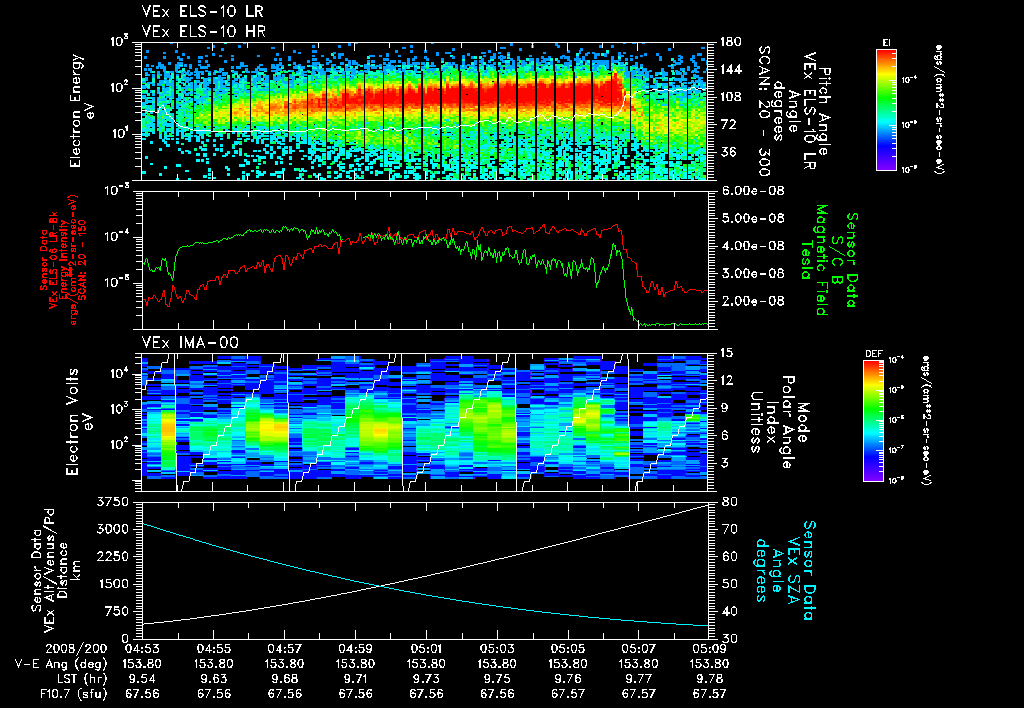Click the pitch angle tick '108'

[731, 97]
